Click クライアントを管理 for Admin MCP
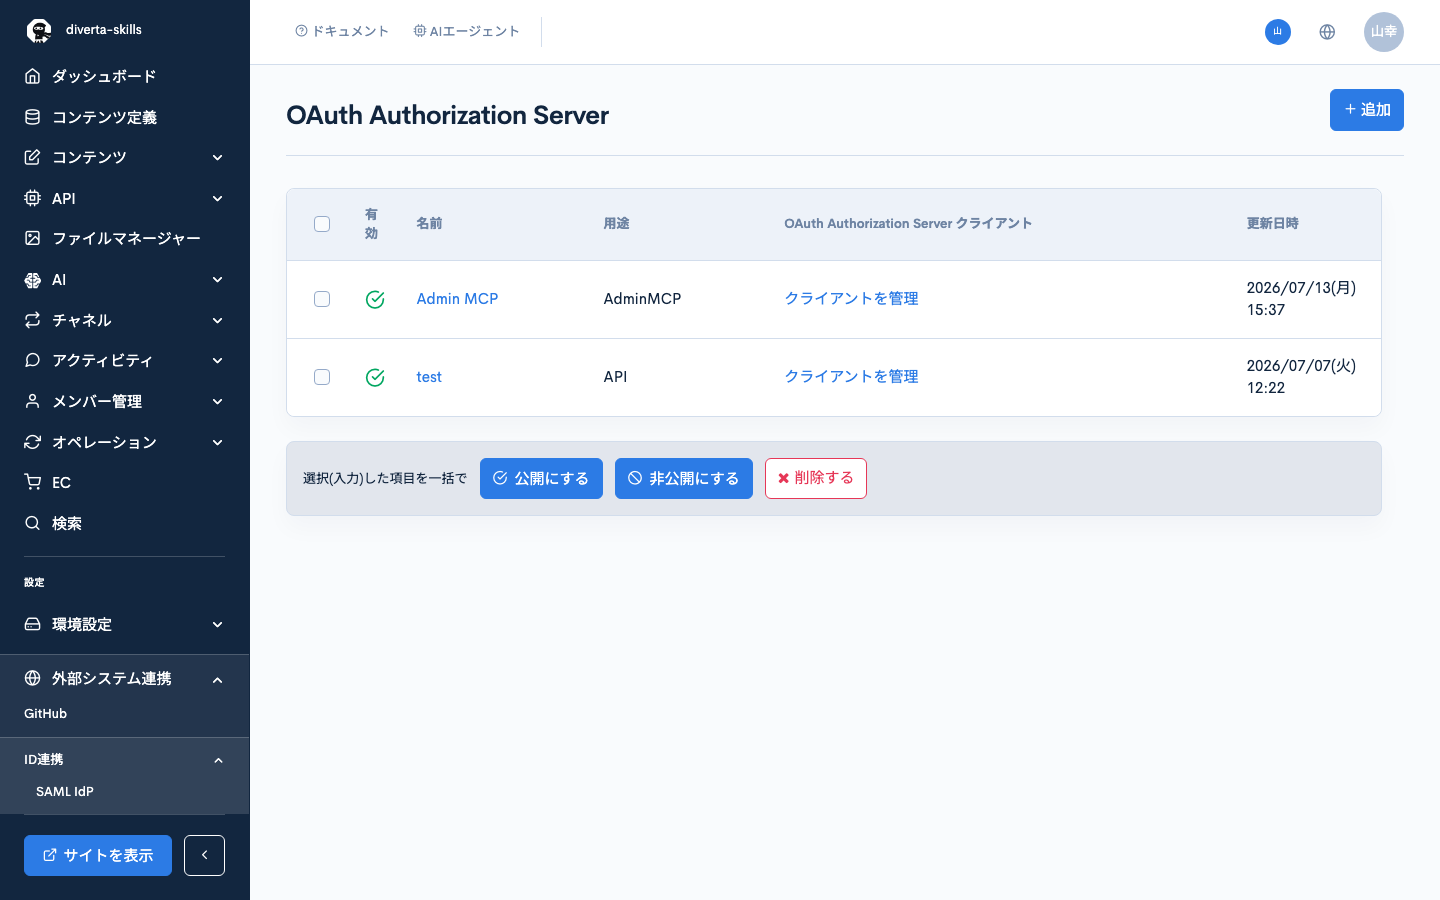This screenshot has height=900, width=1440. pos(851,299)
